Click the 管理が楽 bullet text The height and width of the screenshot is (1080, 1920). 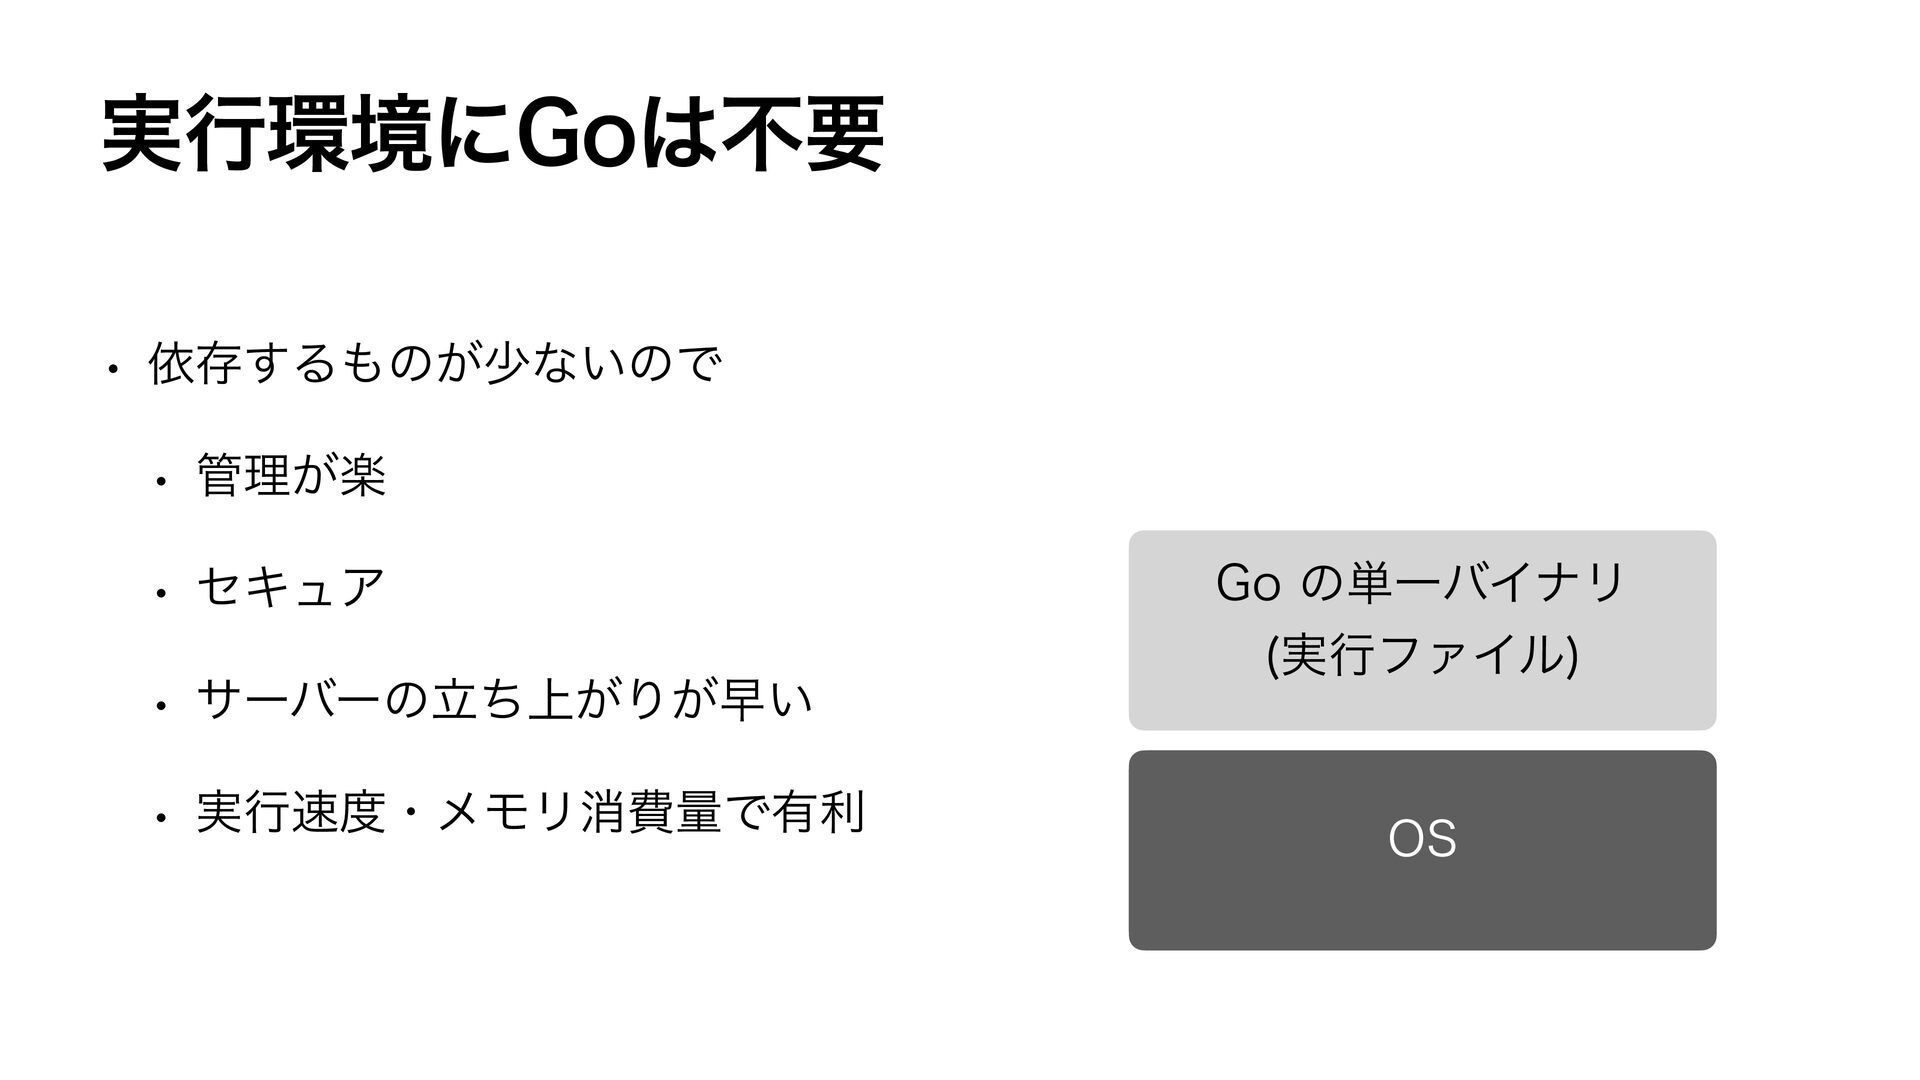coord(292,475)
